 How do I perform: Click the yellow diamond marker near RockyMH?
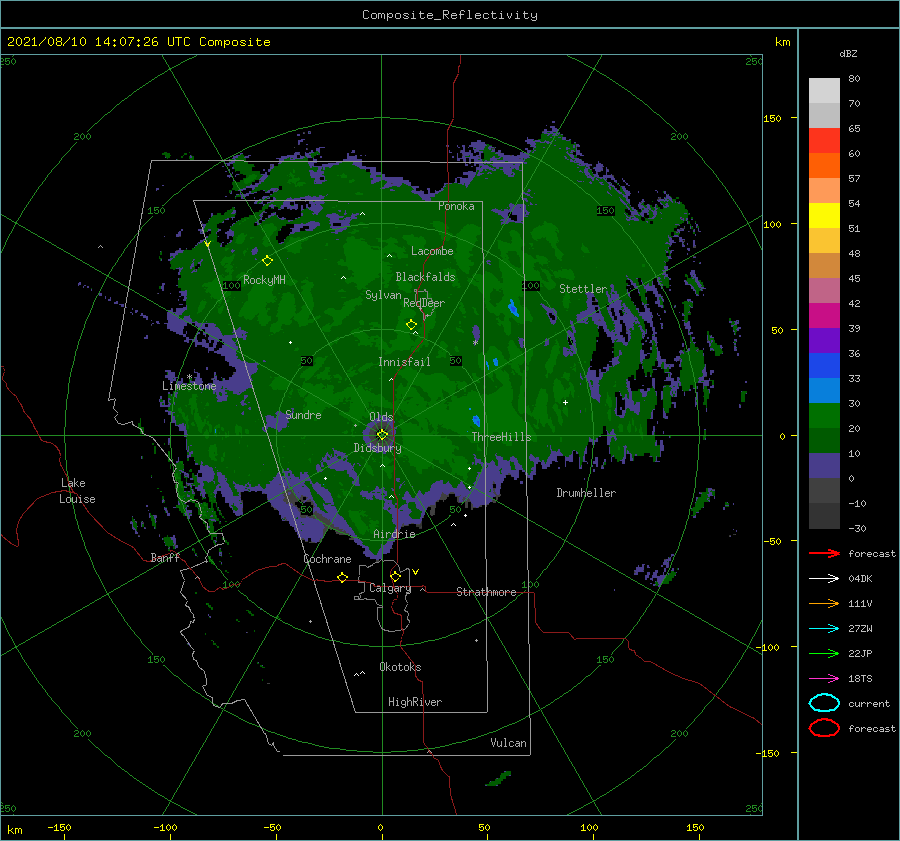267,261
